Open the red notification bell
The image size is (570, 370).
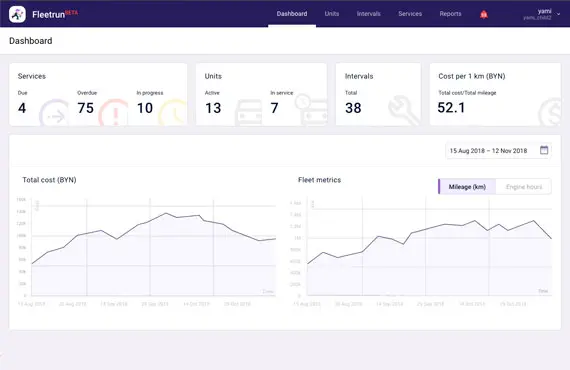pos(484,15)
